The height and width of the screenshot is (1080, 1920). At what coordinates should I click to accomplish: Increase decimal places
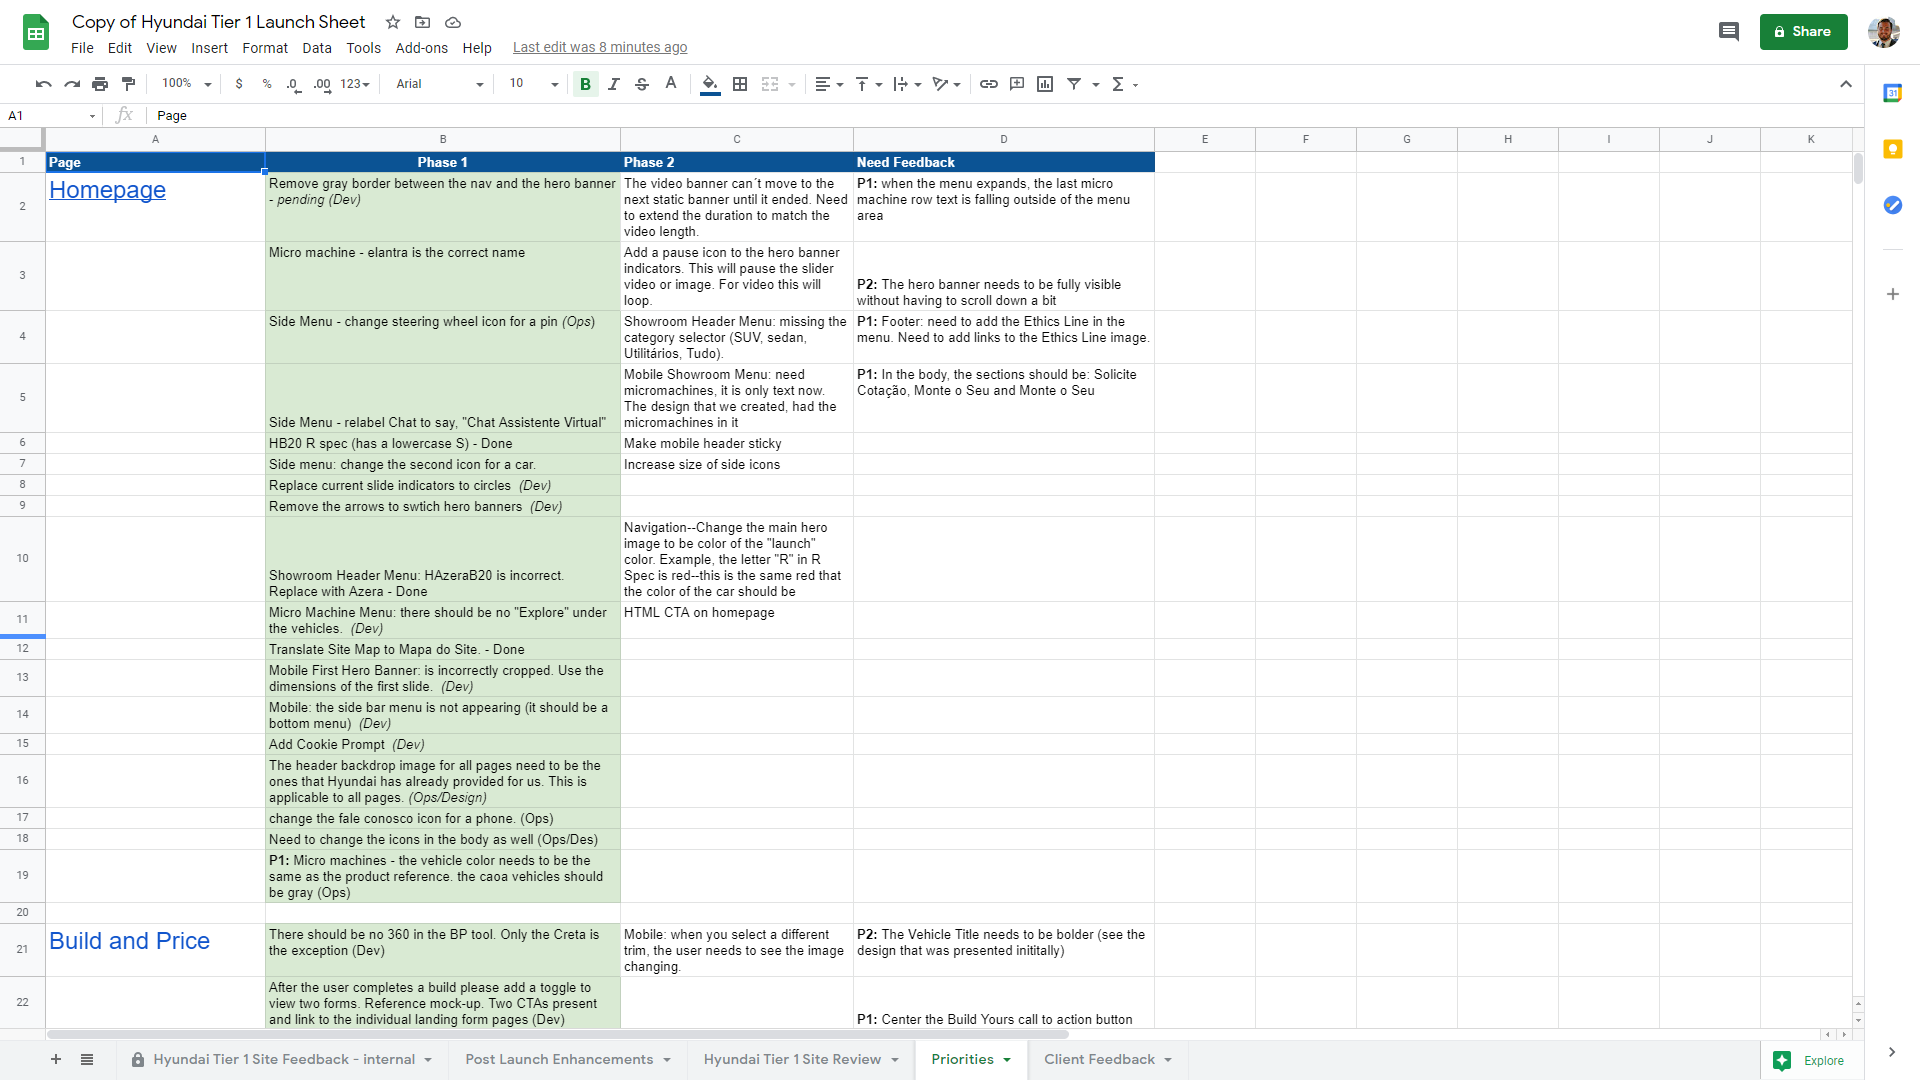(x=322, y=84)
